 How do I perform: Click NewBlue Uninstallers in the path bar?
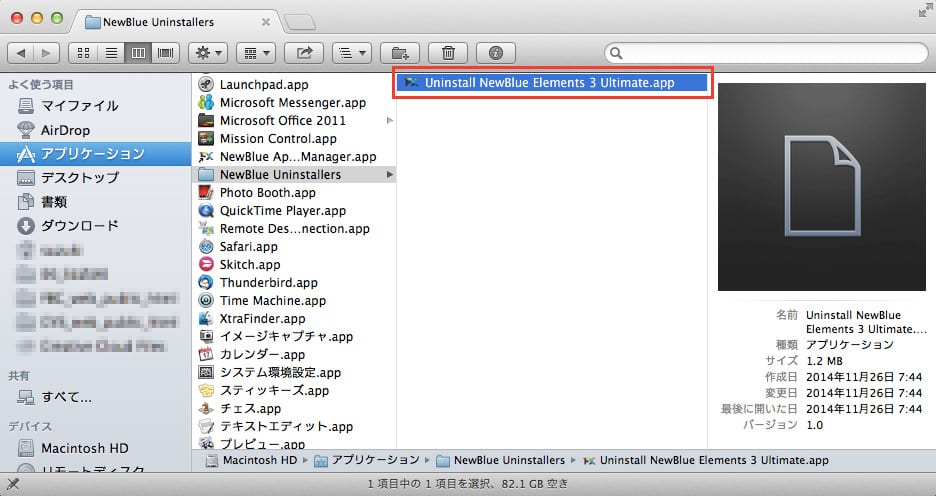point(501,460)
